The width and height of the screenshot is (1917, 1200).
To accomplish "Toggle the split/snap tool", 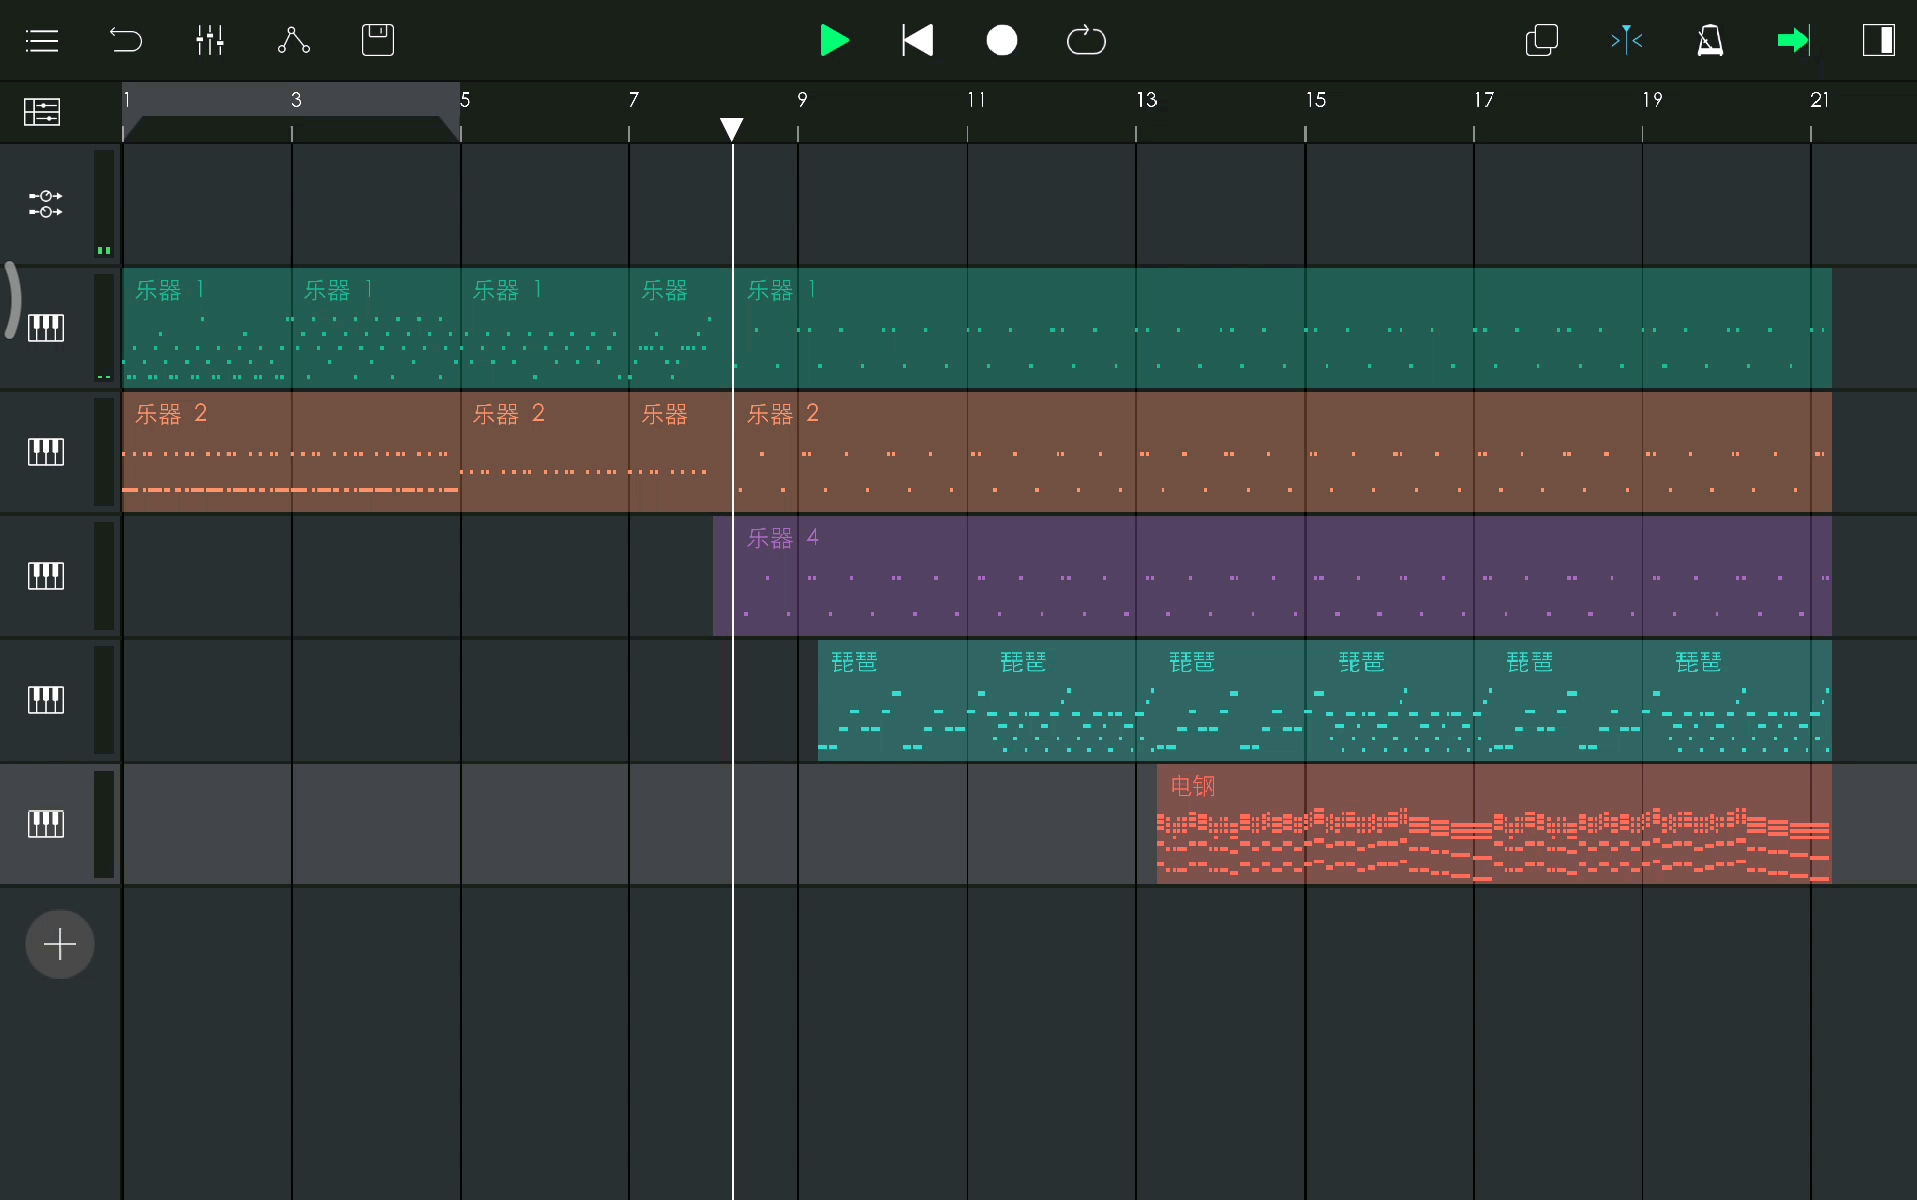I will (1626, 41).
